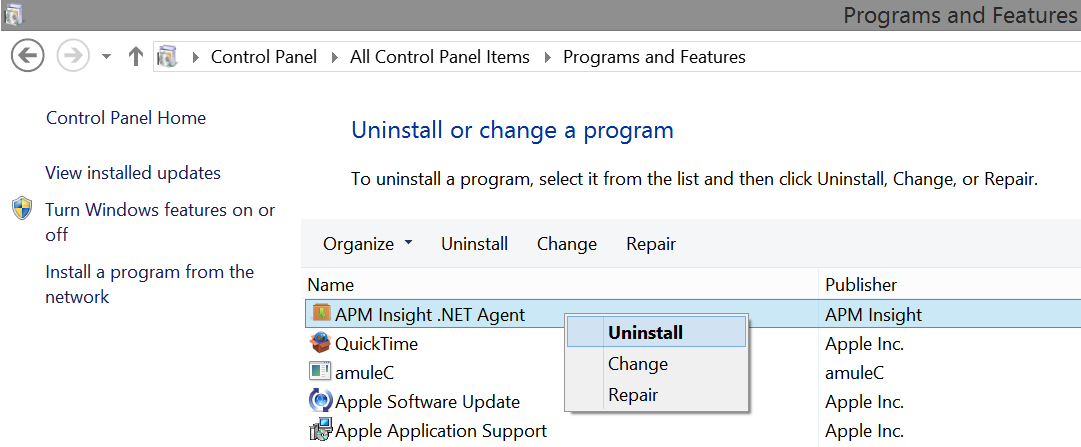The width and height of the screenshot is (1081, 447).
Task: Click the APM Insight .NET Agent icon
Action: [321, 314]
